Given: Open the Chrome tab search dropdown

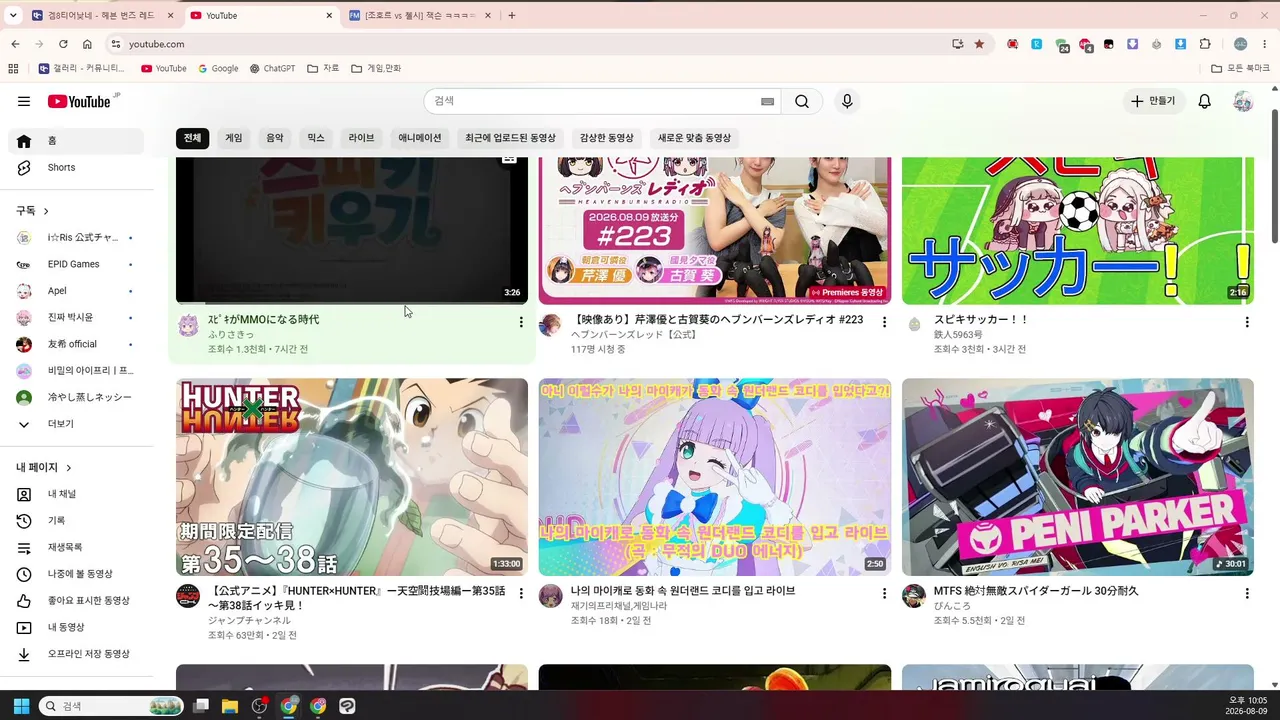Looking at the screenshot, I should (13, 15).
